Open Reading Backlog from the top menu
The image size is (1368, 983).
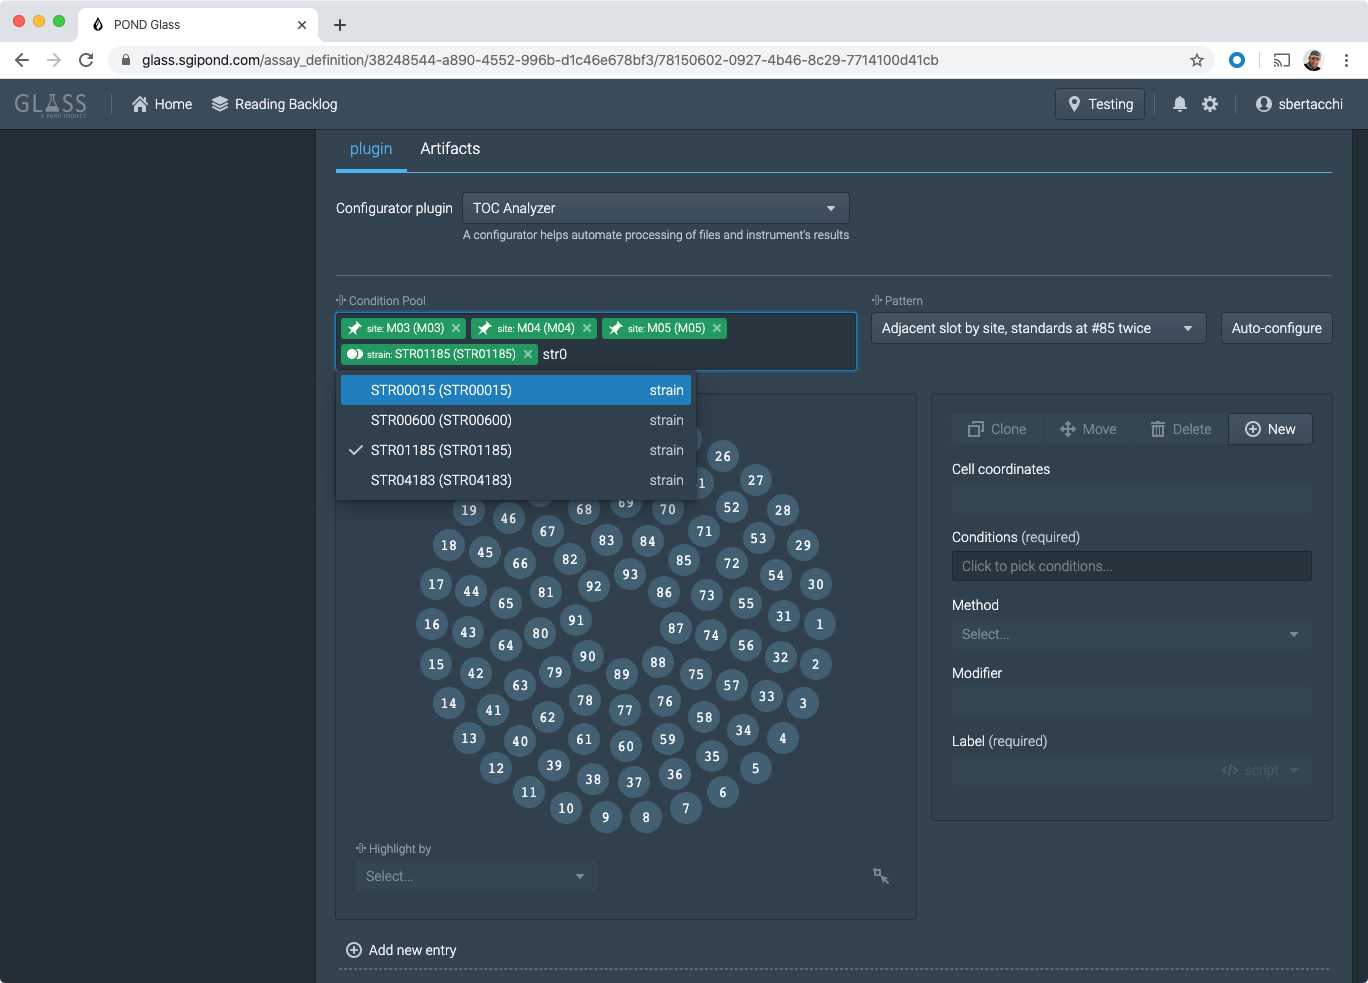coord(275,103)
